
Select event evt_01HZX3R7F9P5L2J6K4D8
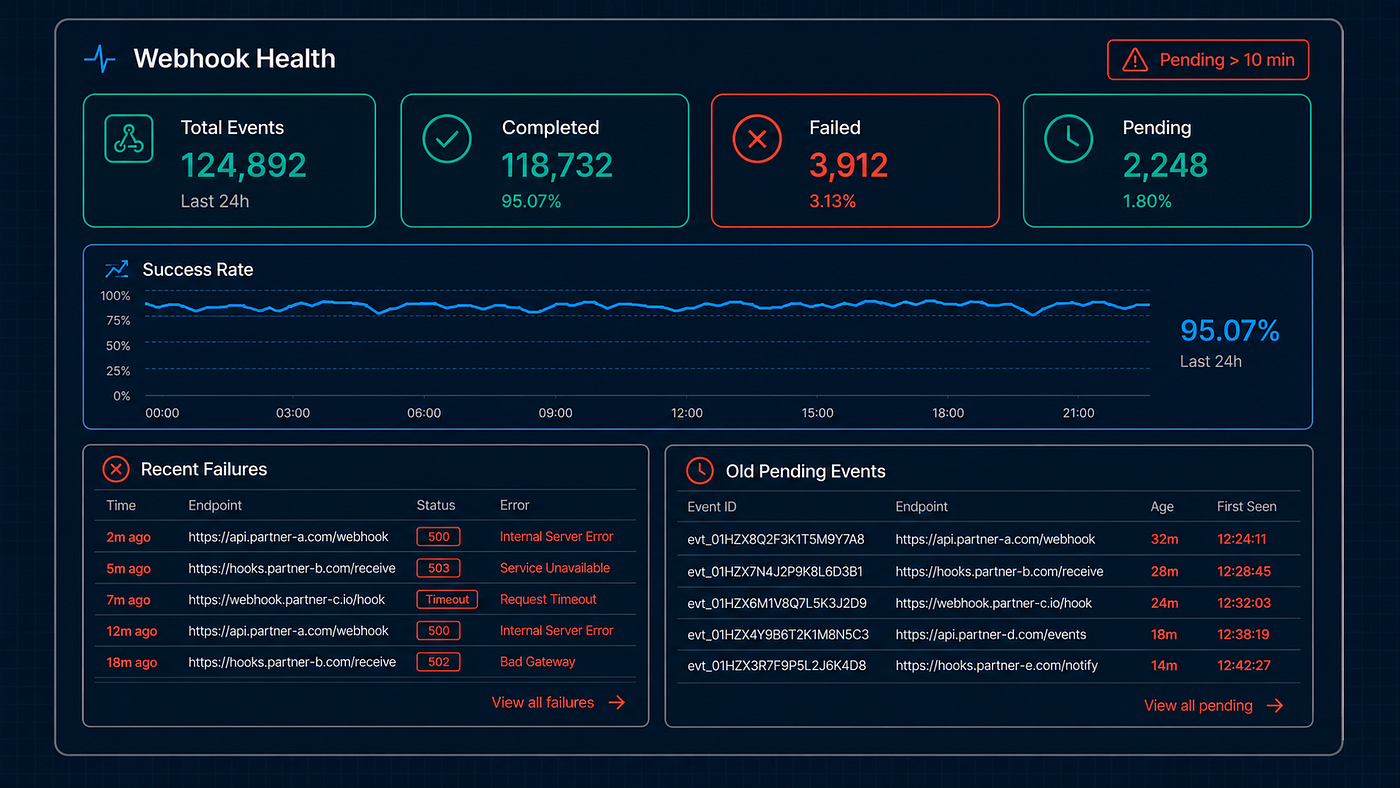tap(777, 665)
